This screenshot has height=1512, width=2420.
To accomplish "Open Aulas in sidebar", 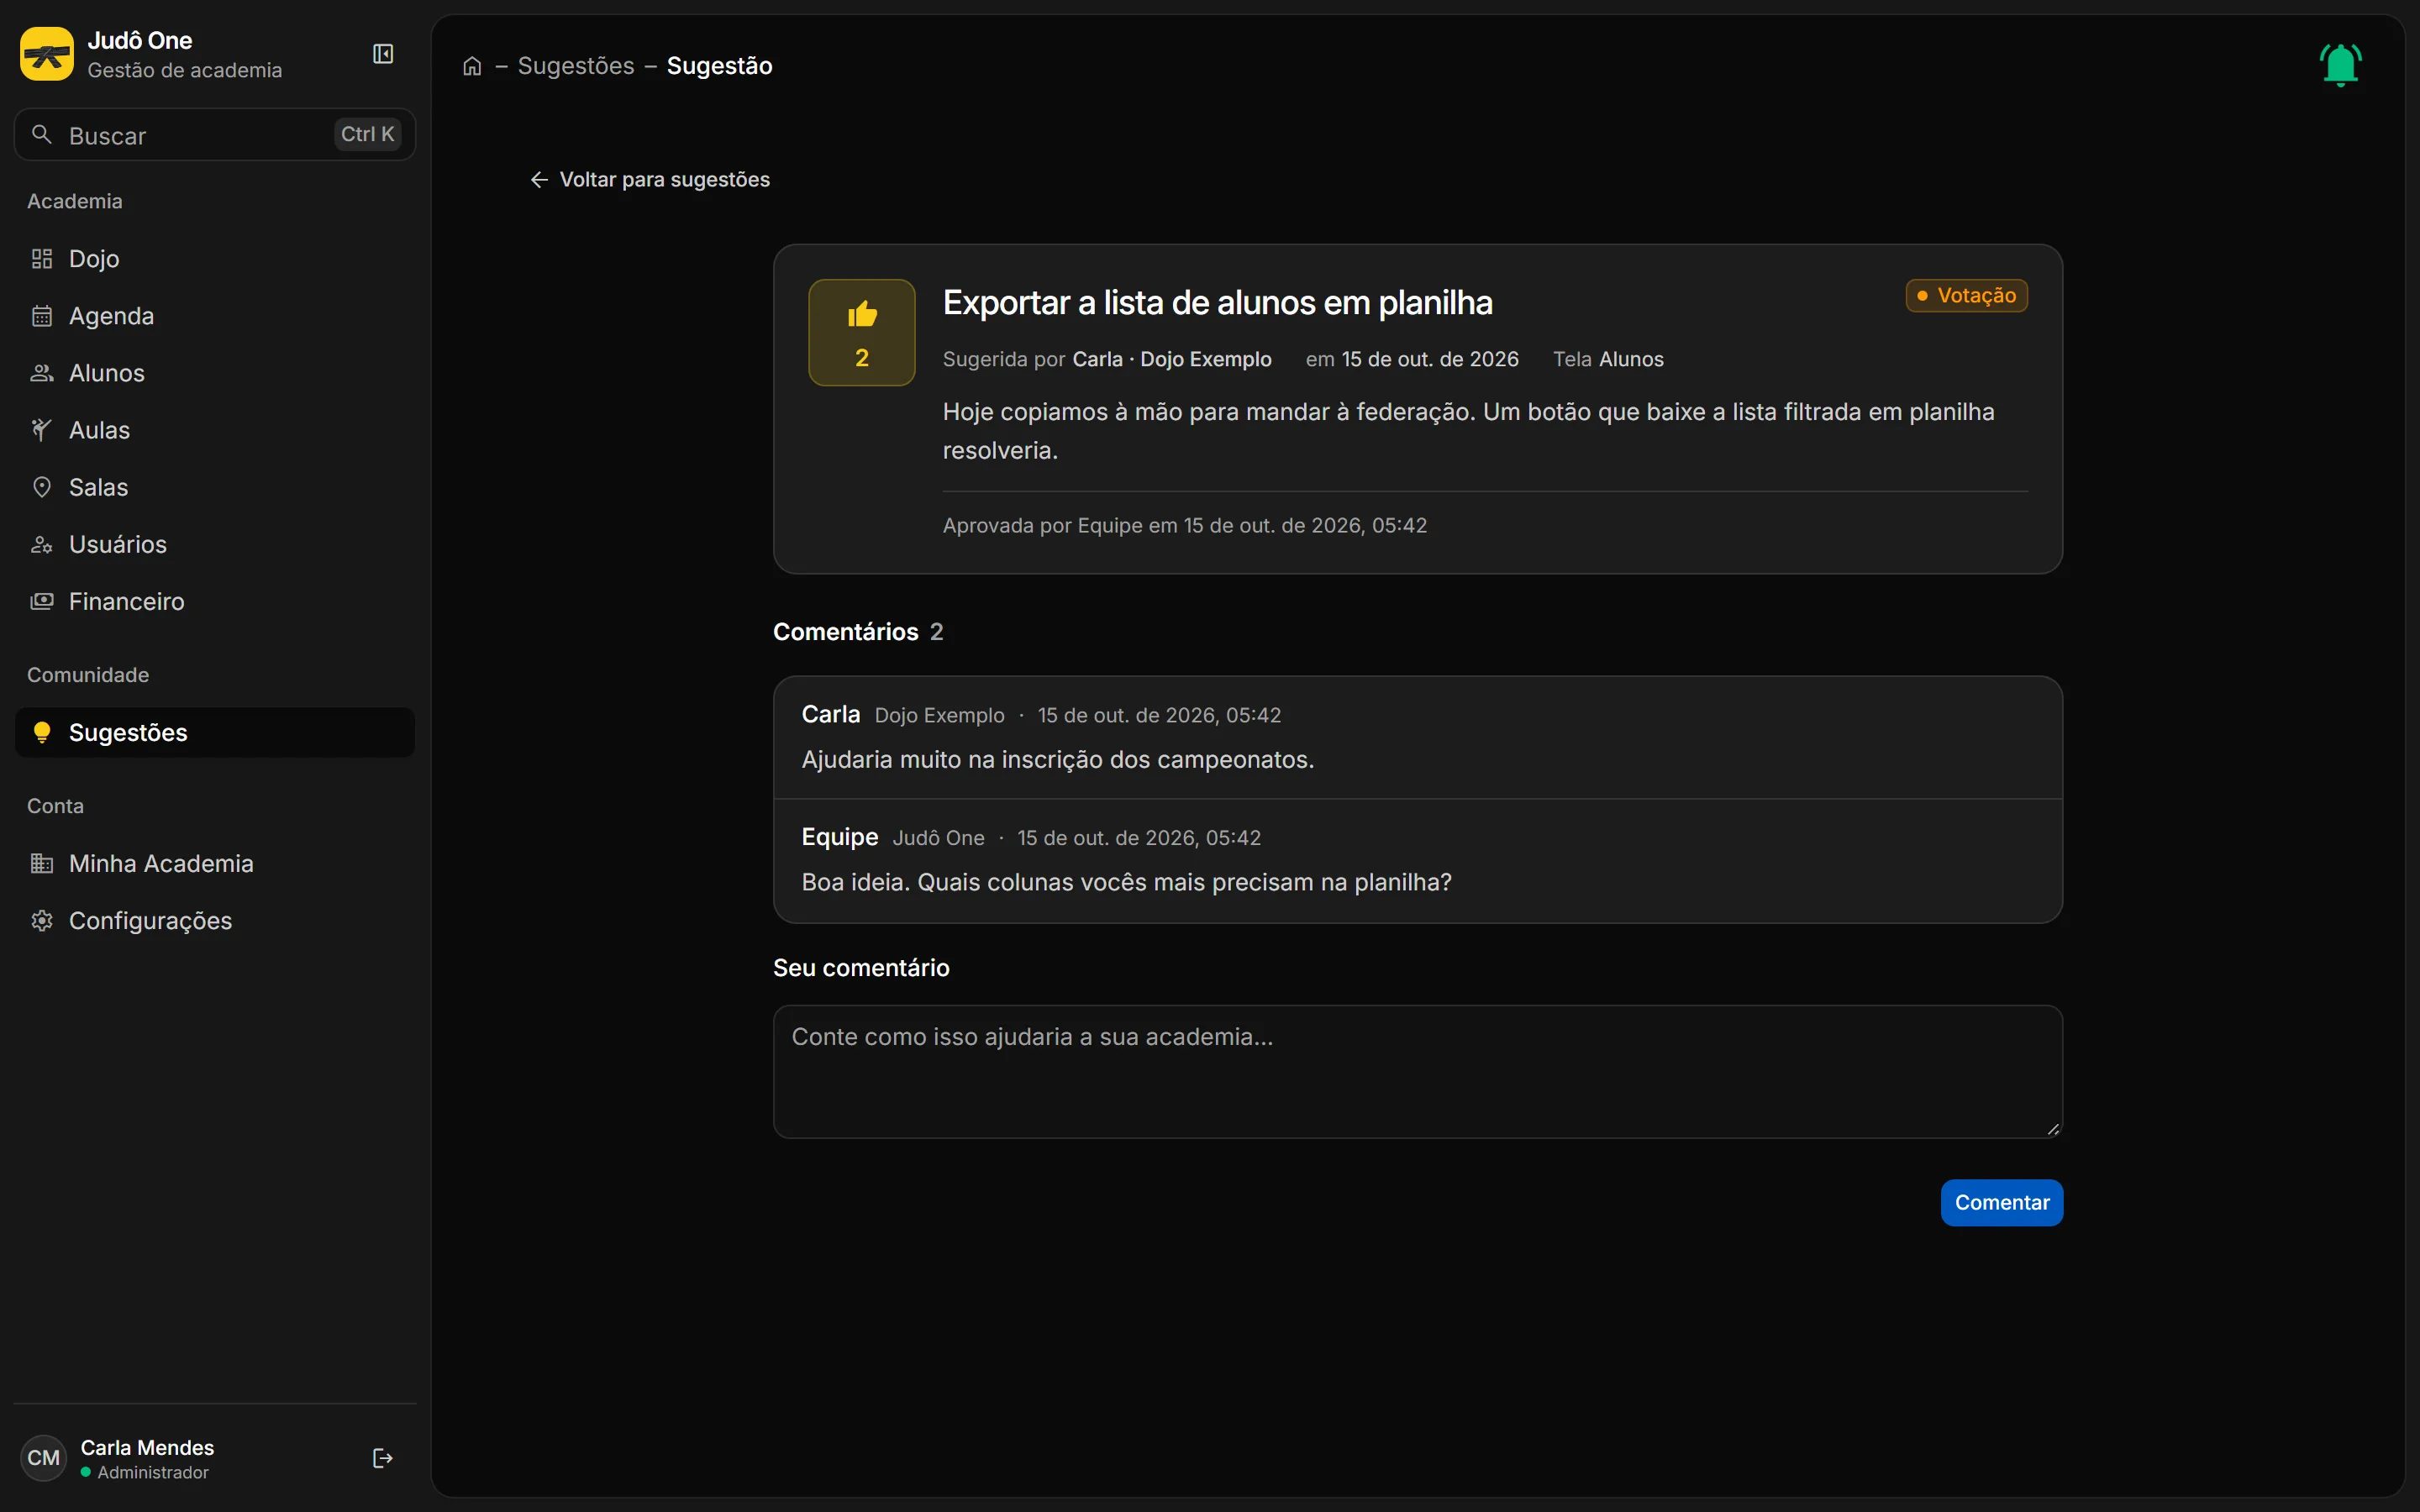I will [215, 430].
